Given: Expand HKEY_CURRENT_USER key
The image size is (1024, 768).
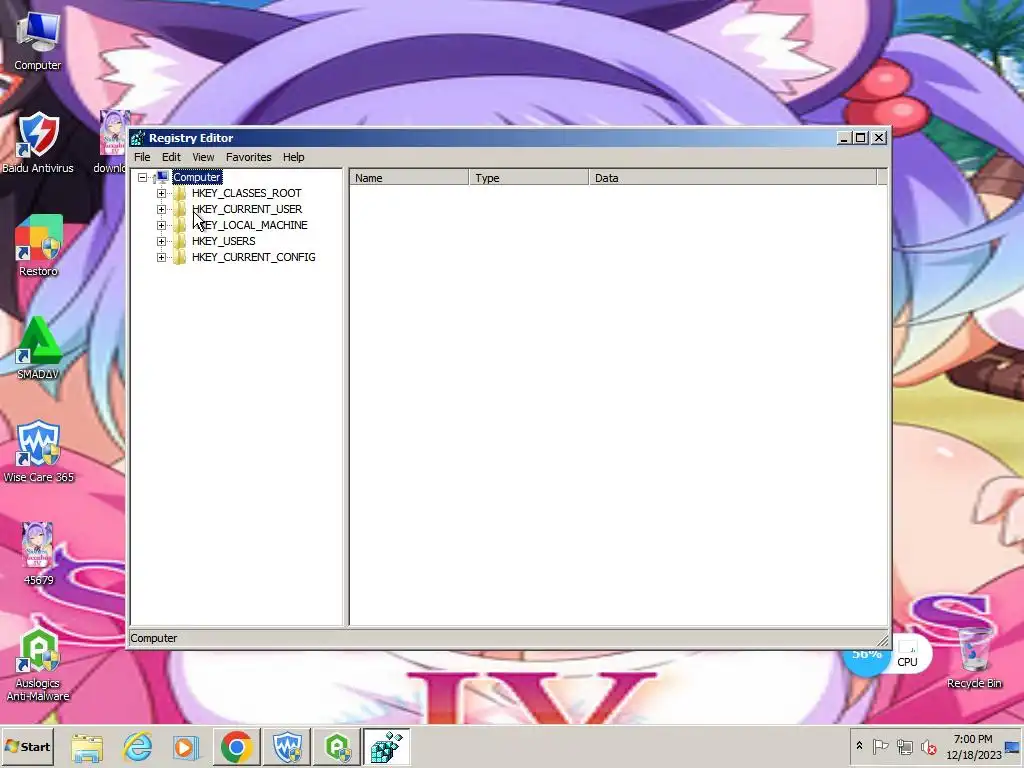Looking at the screenshot, I should pos(161,210).
